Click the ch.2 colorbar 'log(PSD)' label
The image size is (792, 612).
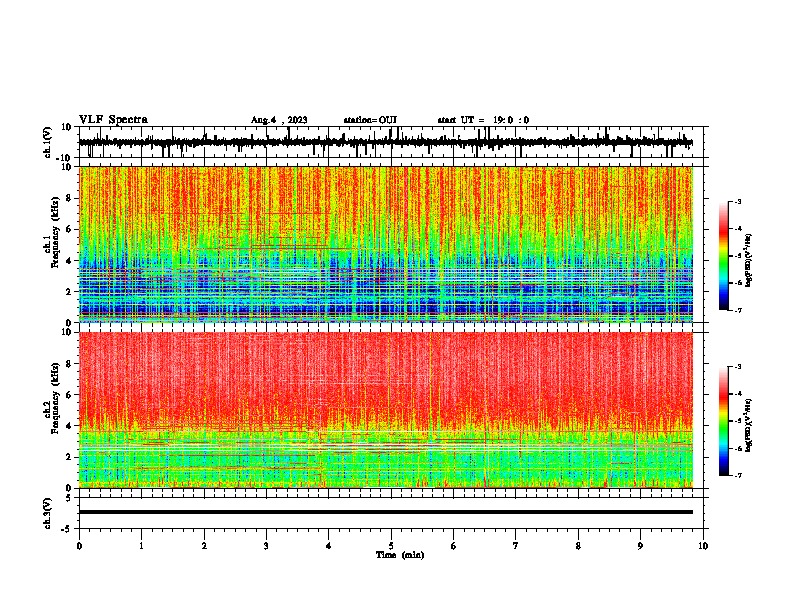(x=749, y=425)
